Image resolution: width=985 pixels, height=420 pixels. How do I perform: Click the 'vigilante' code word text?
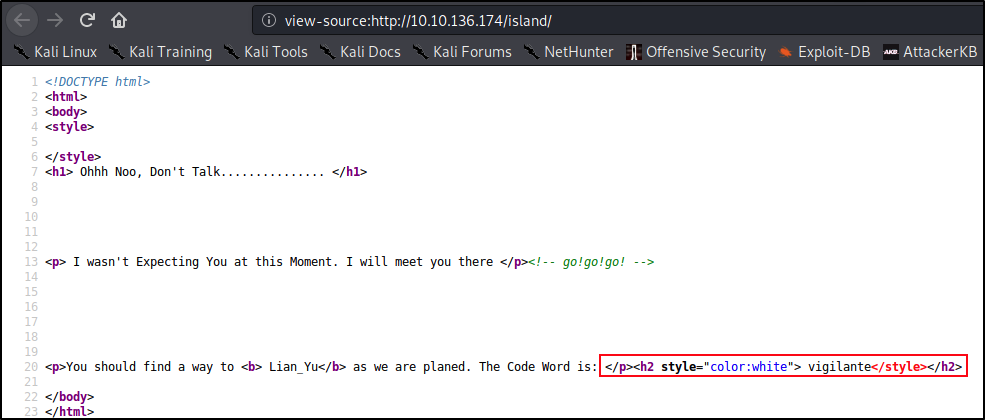pos(839,367)
